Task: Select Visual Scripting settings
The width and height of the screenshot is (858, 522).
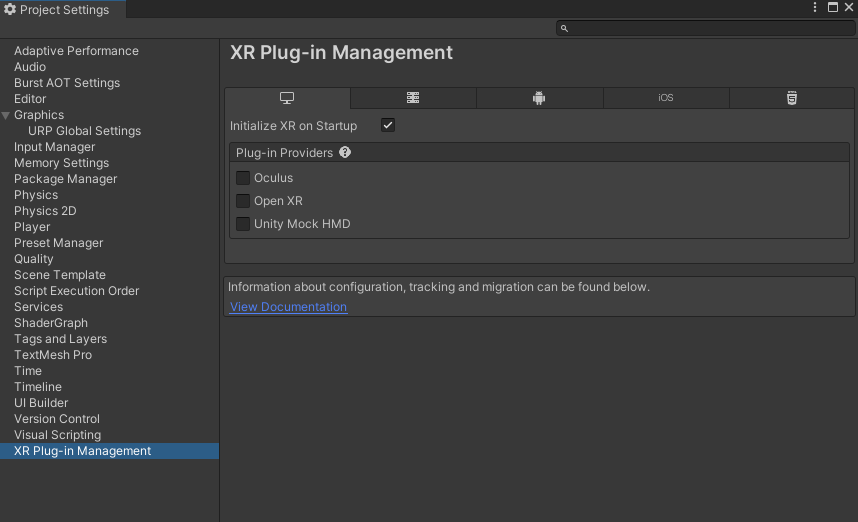Action: 57,435
